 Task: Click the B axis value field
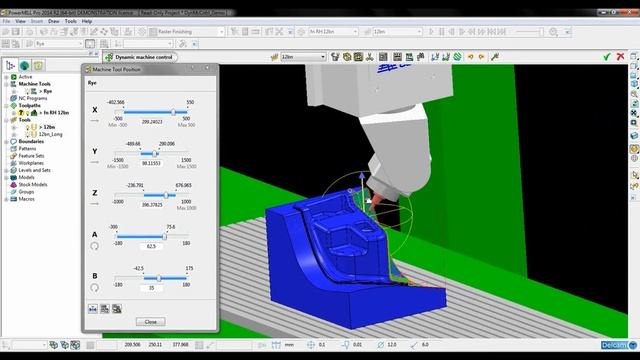151,288
